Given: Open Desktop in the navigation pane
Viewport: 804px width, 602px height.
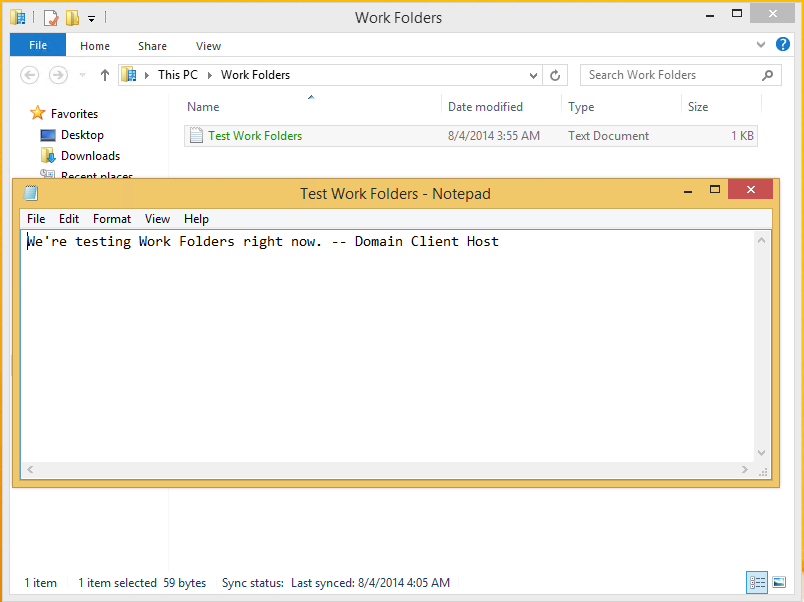Looking at the screenshot, I should click(82, 135).
